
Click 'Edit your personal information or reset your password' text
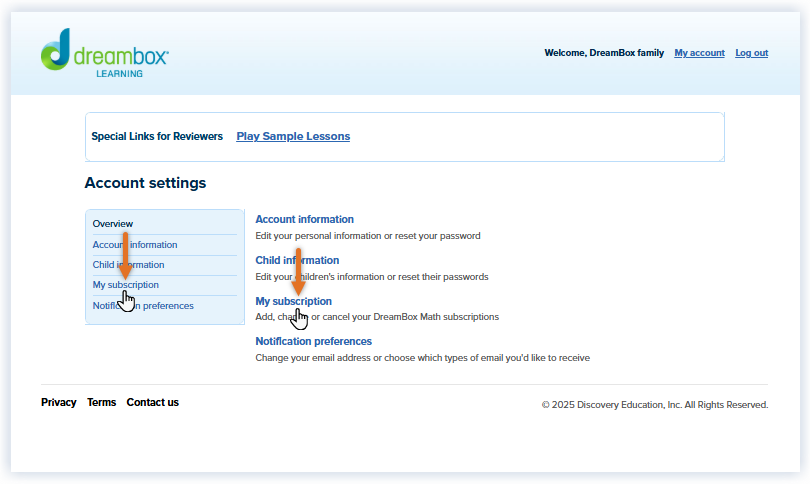point(368,236)
